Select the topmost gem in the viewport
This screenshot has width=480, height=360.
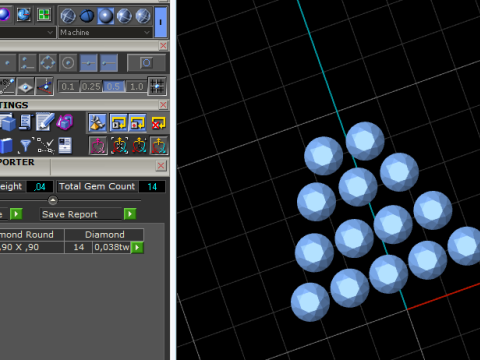(x=365, y=141)
